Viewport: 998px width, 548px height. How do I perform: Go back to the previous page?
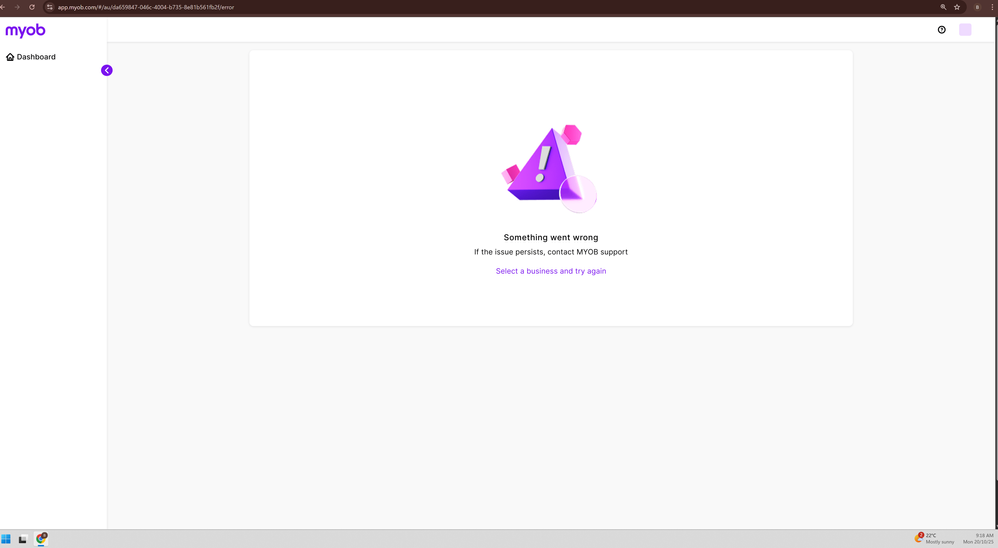pos(4,7)
